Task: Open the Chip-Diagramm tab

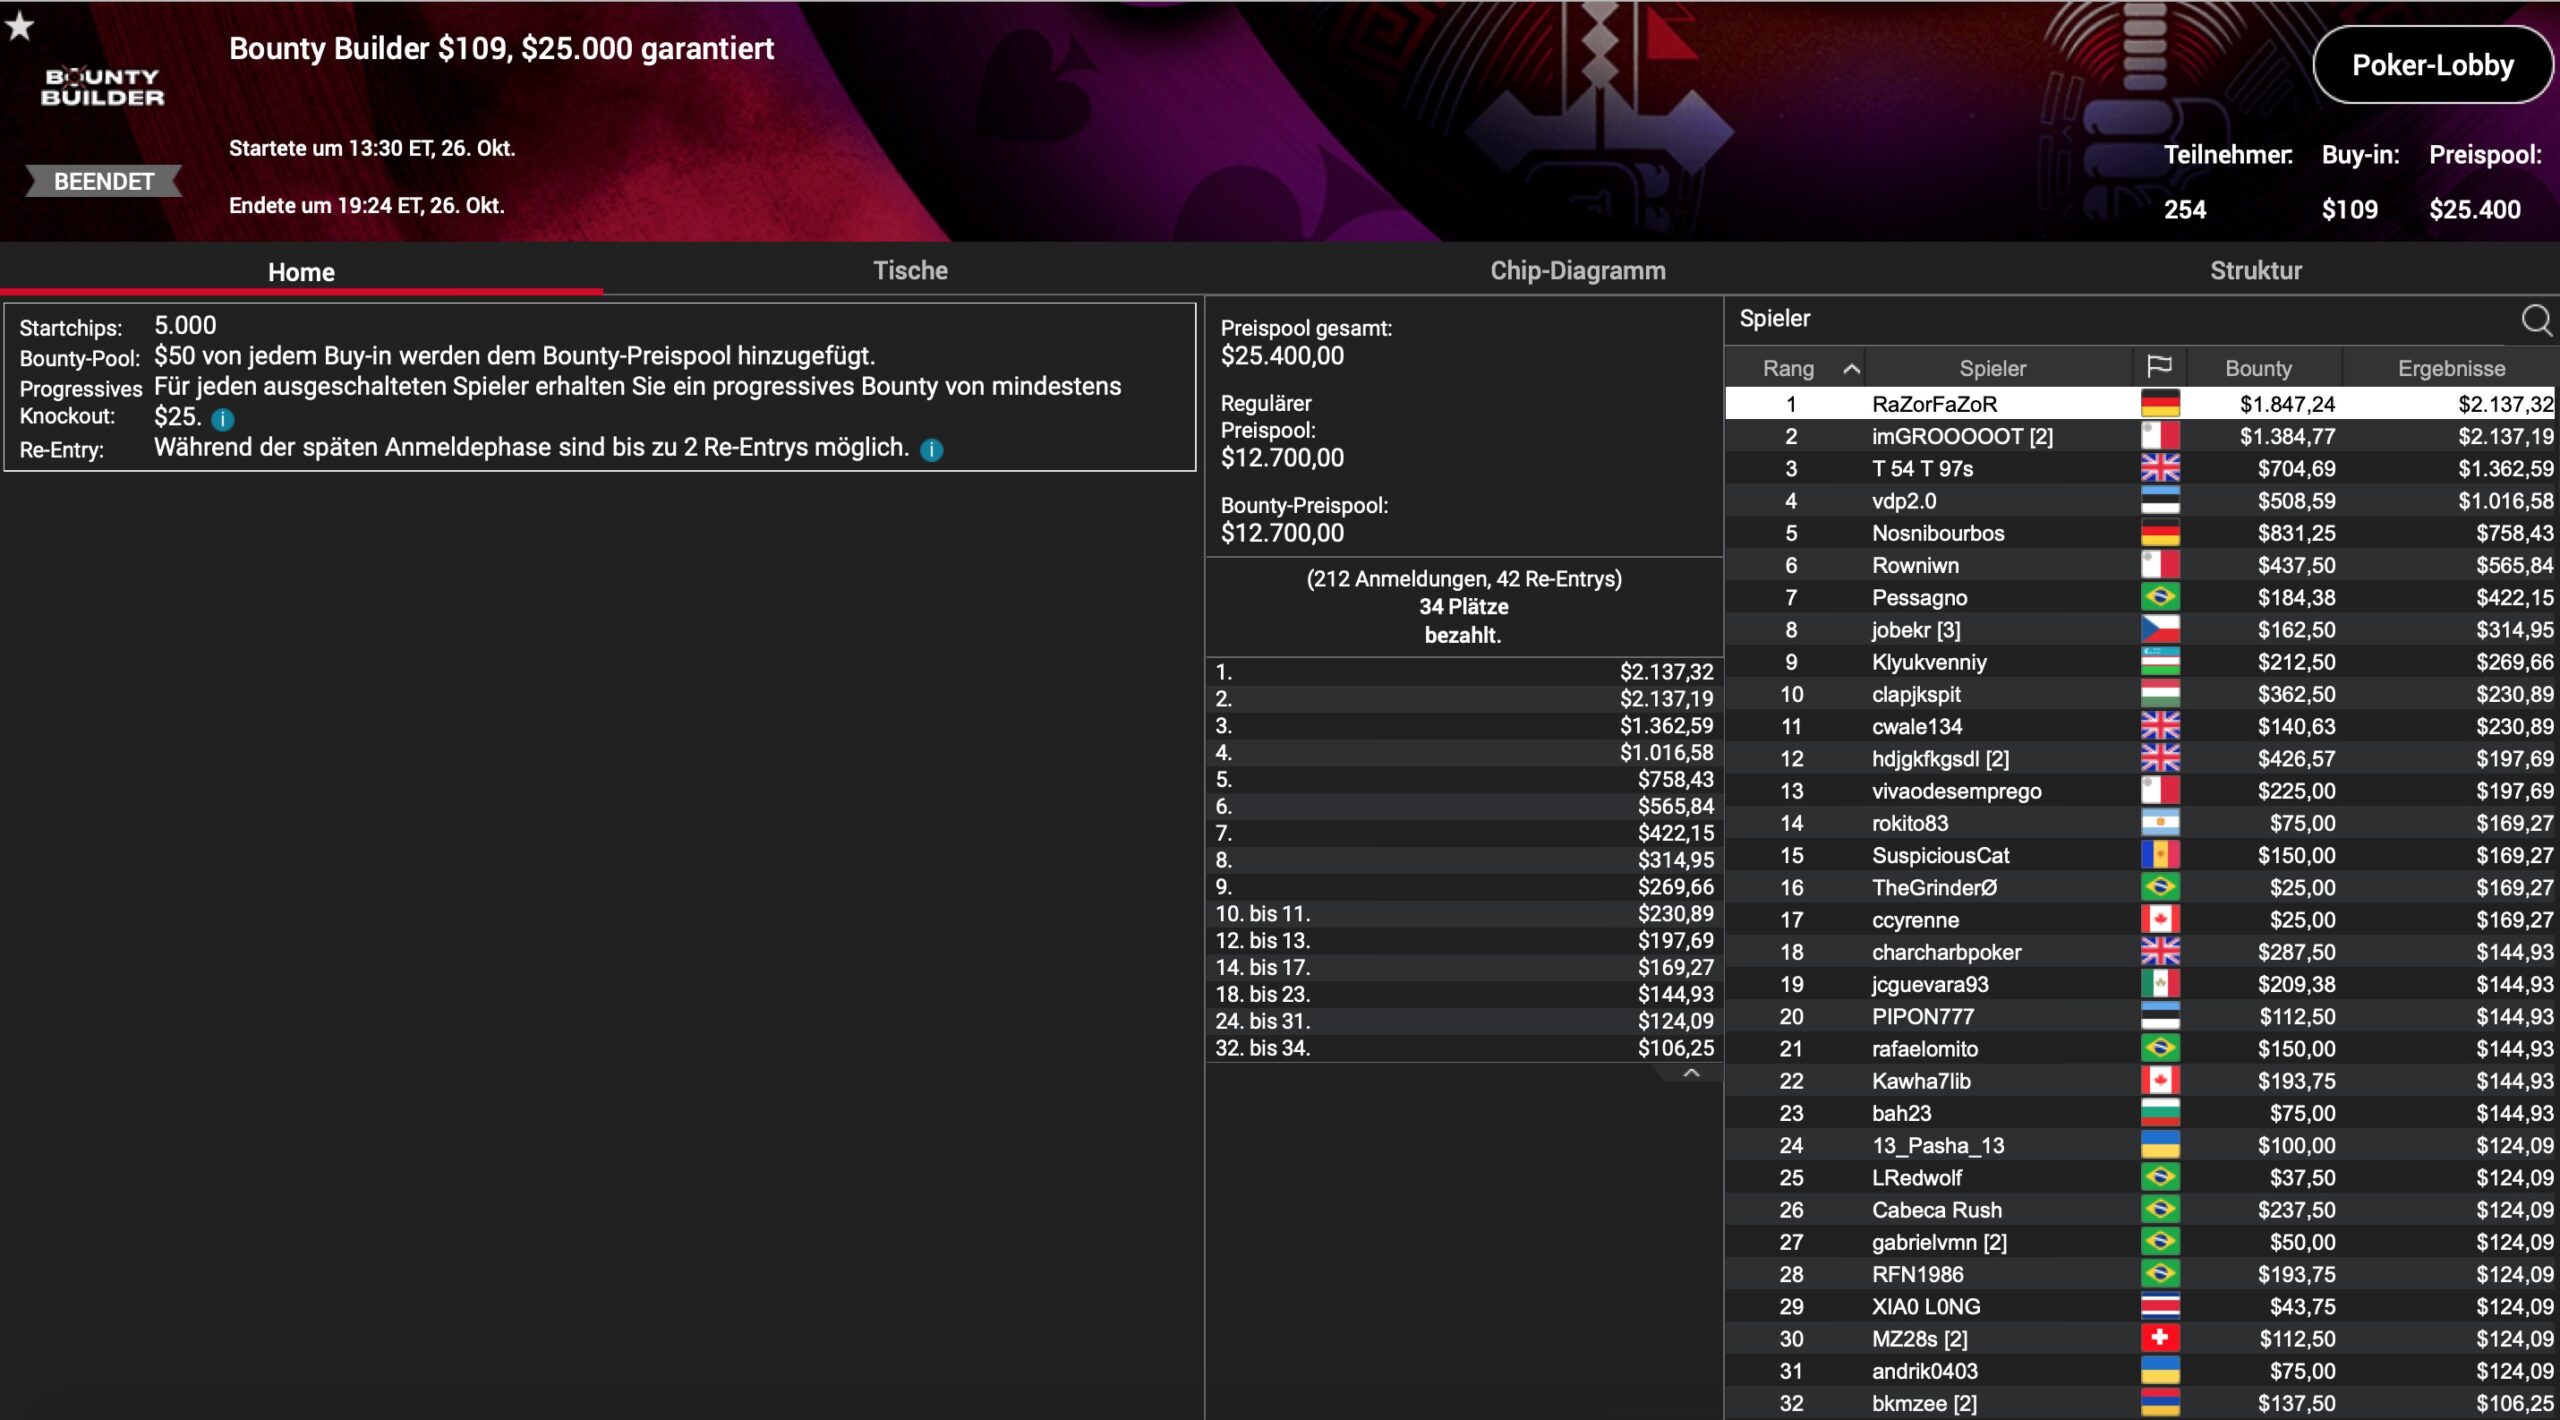Action: [x=1577, y=270]
